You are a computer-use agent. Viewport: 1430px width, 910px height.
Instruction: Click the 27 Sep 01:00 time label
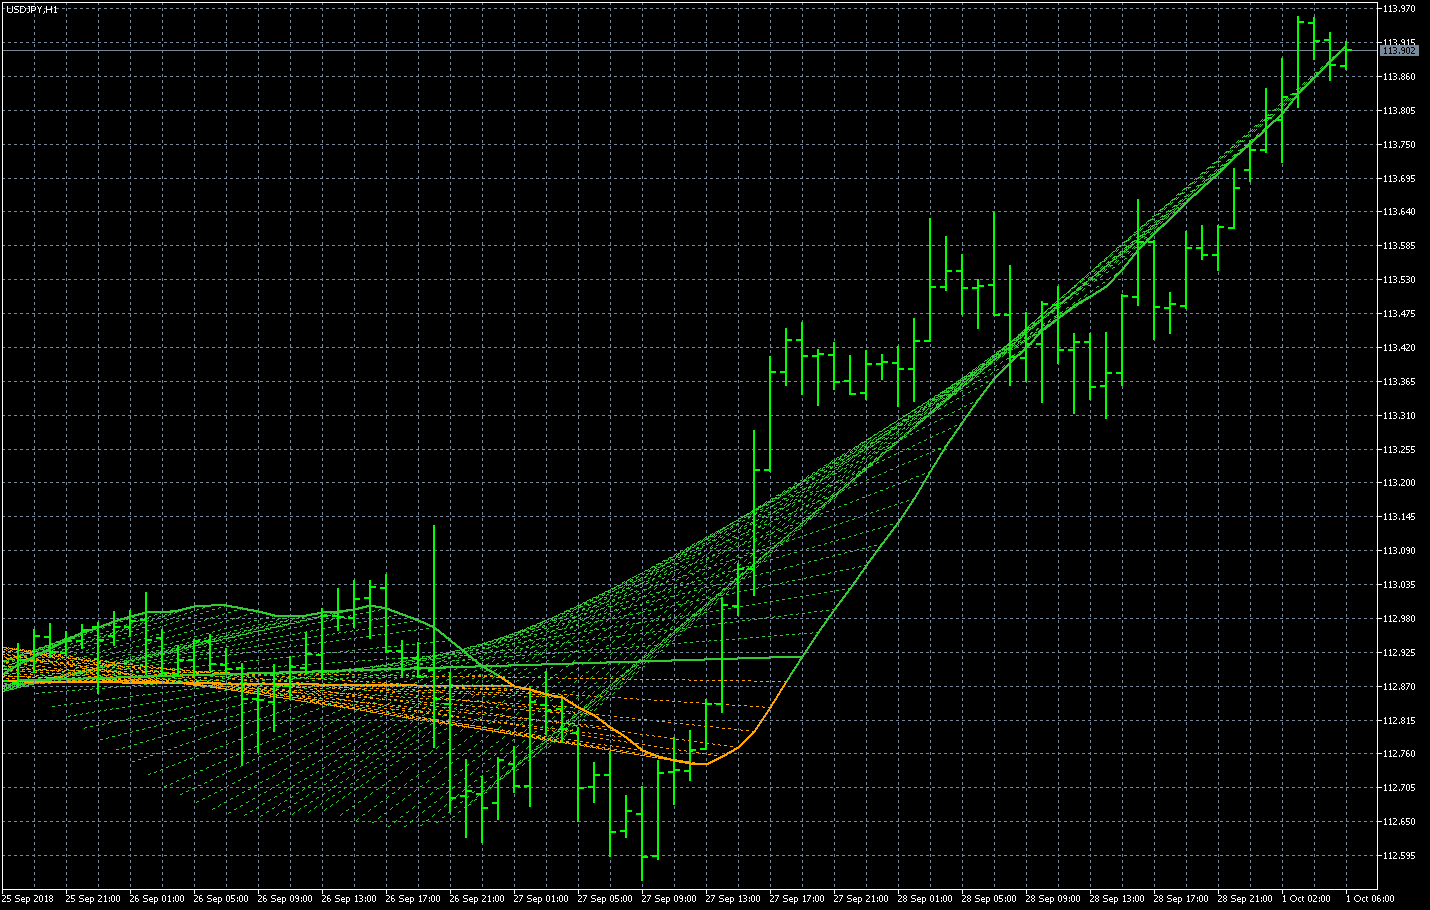541,899
